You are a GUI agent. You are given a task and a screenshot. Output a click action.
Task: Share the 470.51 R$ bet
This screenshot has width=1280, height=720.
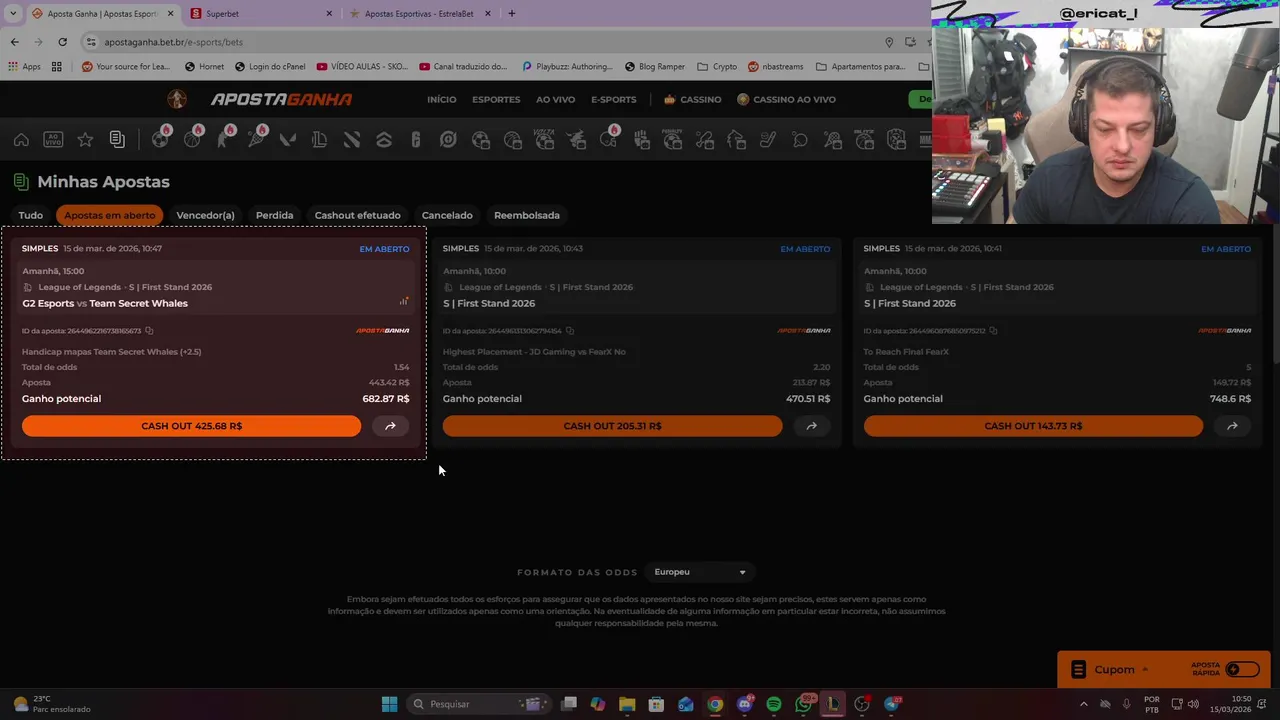811,426
